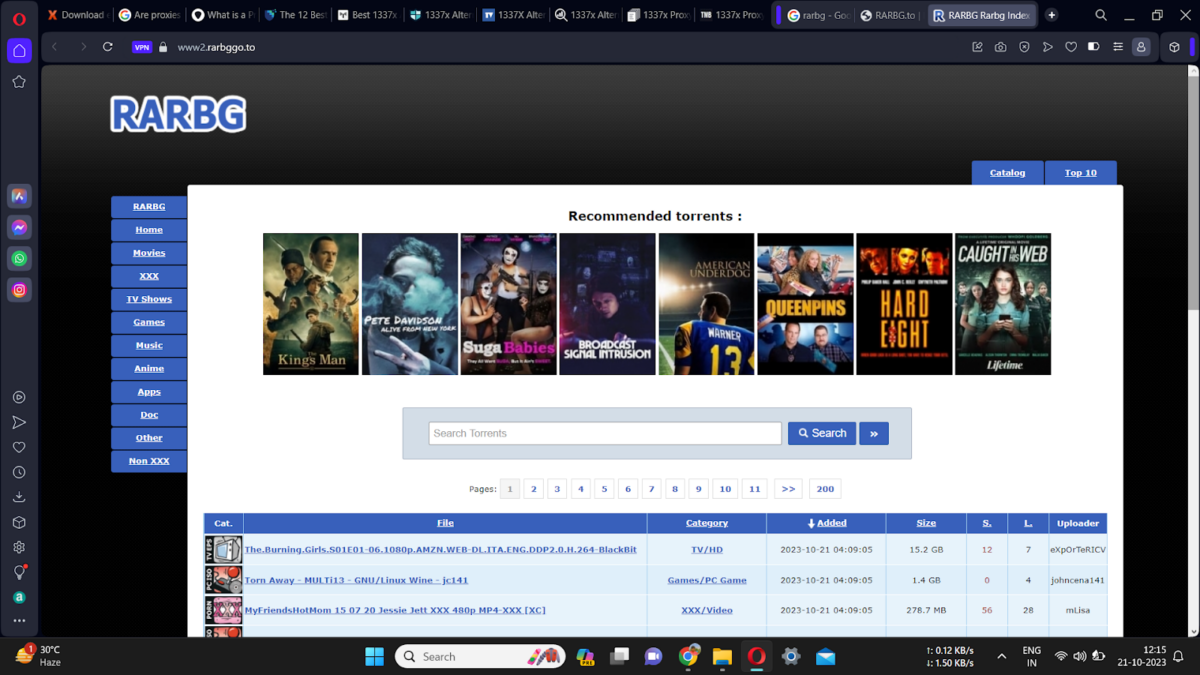
Task: Send page to My Flow via toolbar icon
Action: tap(1047, 46)
